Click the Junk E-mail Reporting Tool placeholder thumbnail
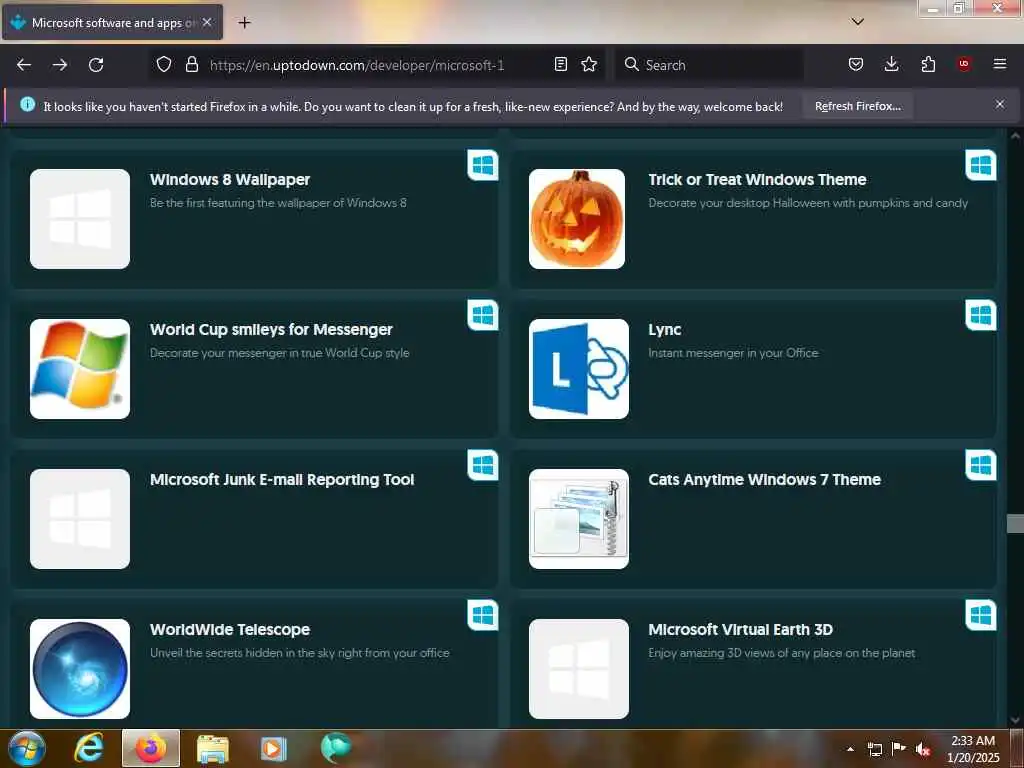 point(80,519)
